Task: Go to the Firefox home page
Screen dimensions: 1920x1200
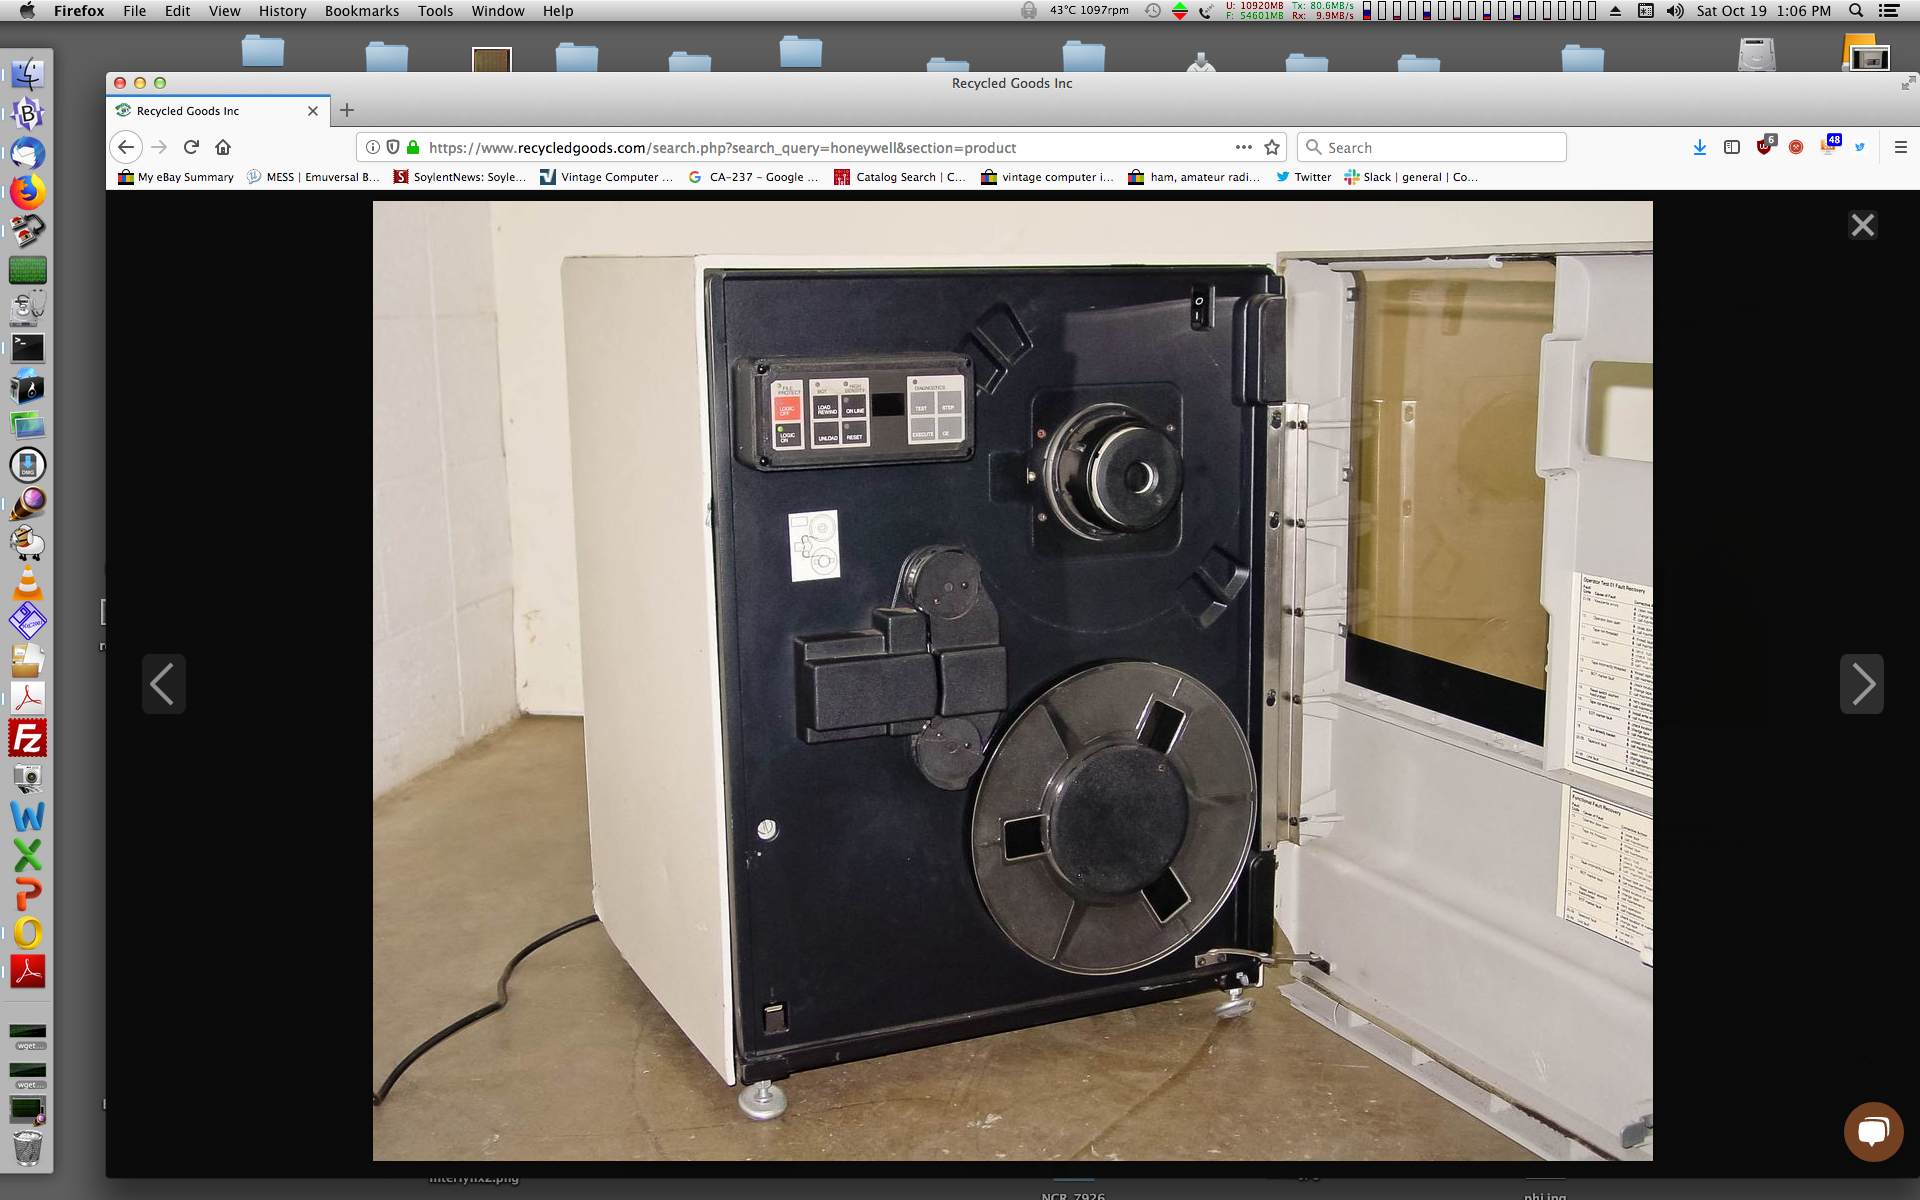Action: coord(223,147)
